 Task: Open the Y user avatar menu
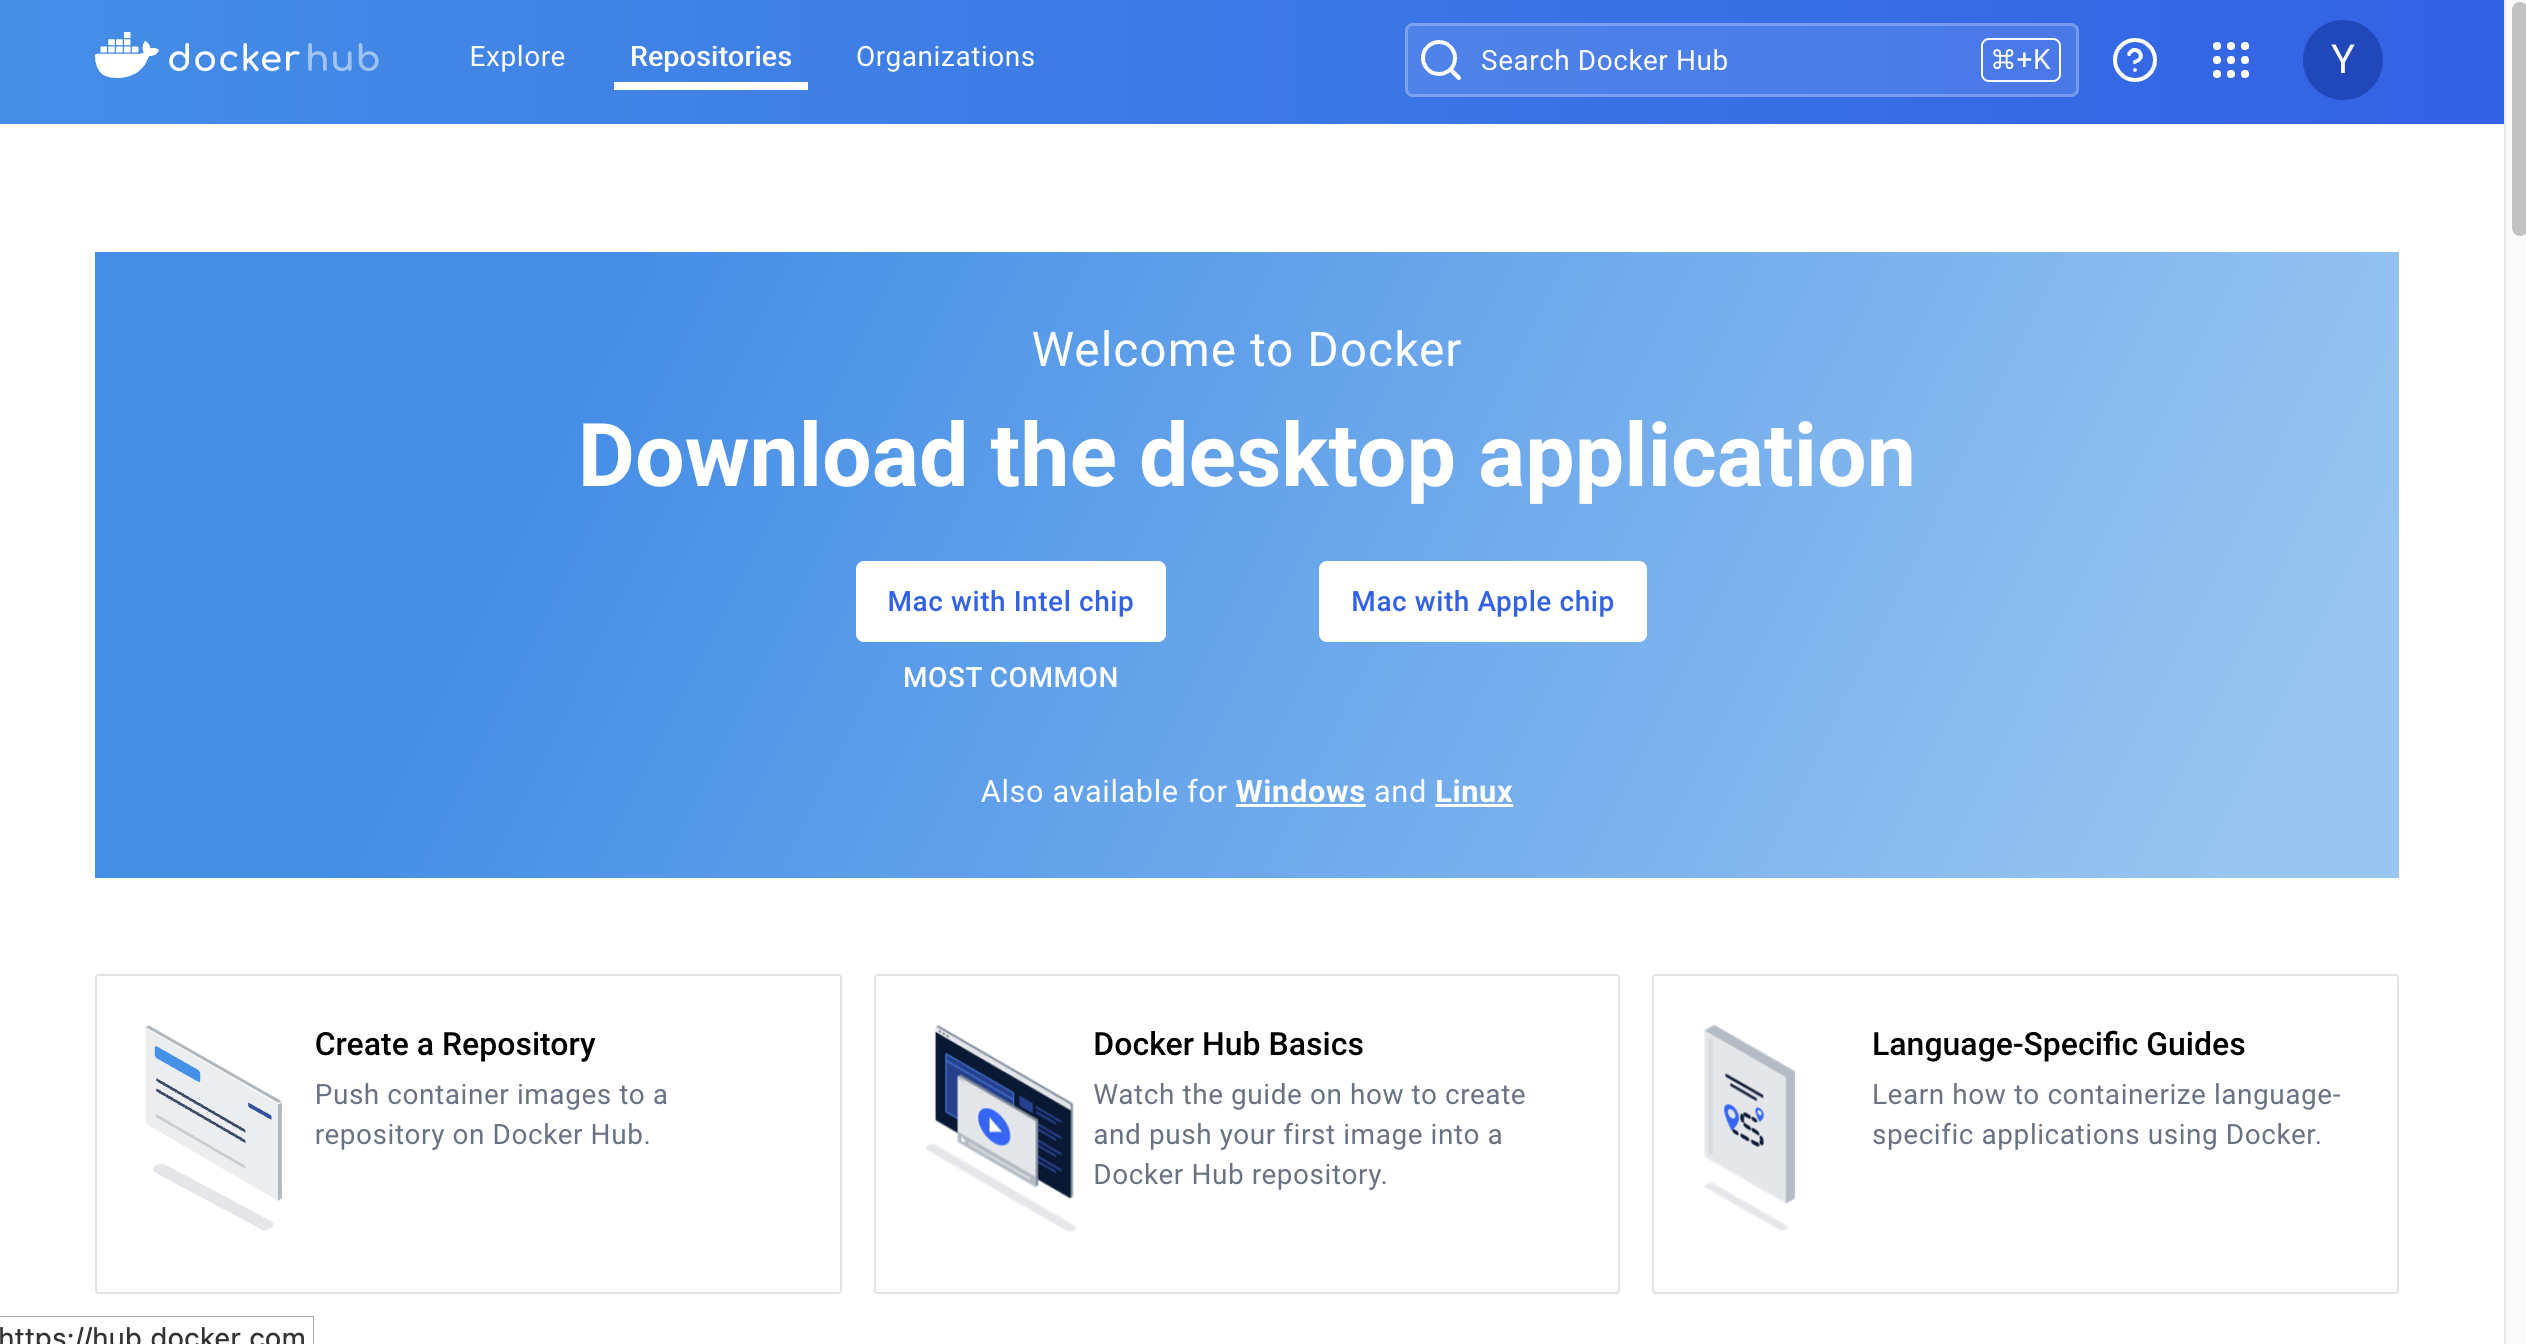pyautogui.click(x=2342, y=60)
